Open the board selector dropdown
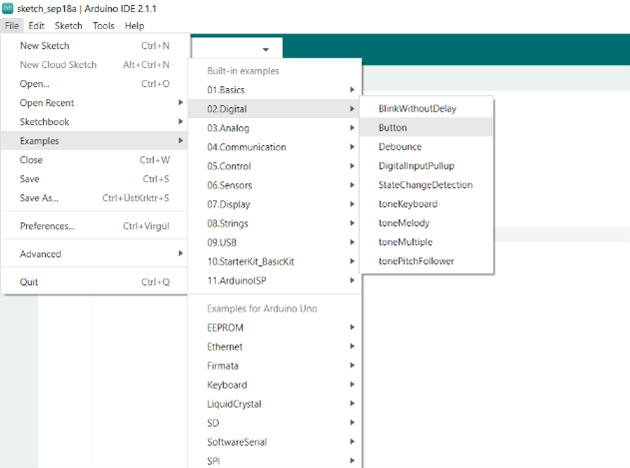Screen dimensions: 630x468 (x=237, y=49)
